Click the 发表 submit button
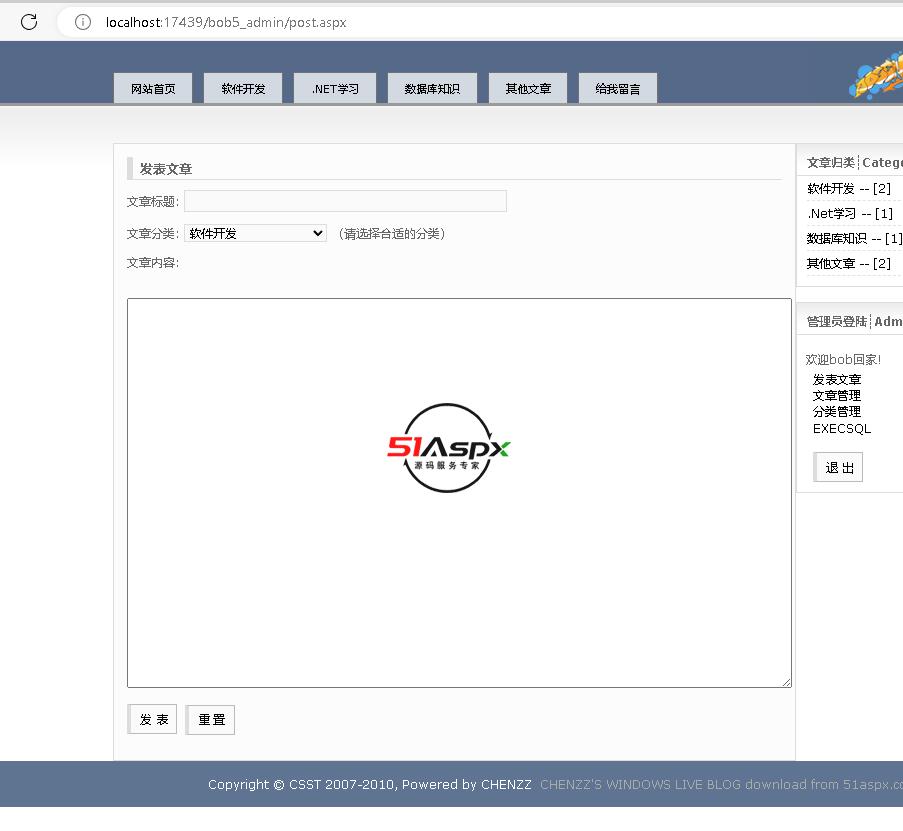Image resolution: width=903 pixels, height=831 pixels. click(x=152, y=719)
